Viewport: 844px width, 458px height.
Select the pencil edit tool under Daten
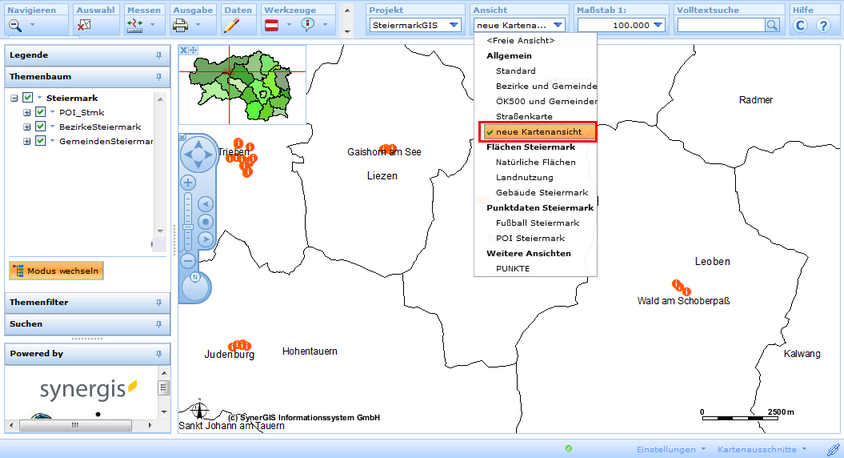(x=231, y=25)
